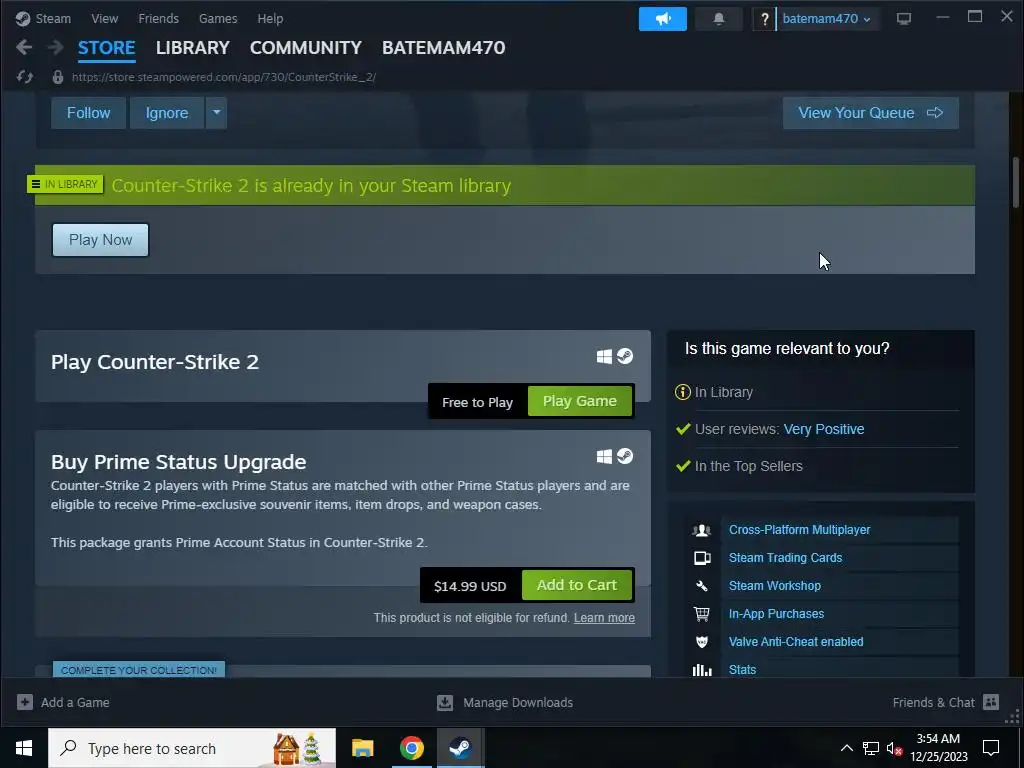Click the In-App Purchases cart icon
Viewport: 1024px width, 768px height.
tap(701, 614)
